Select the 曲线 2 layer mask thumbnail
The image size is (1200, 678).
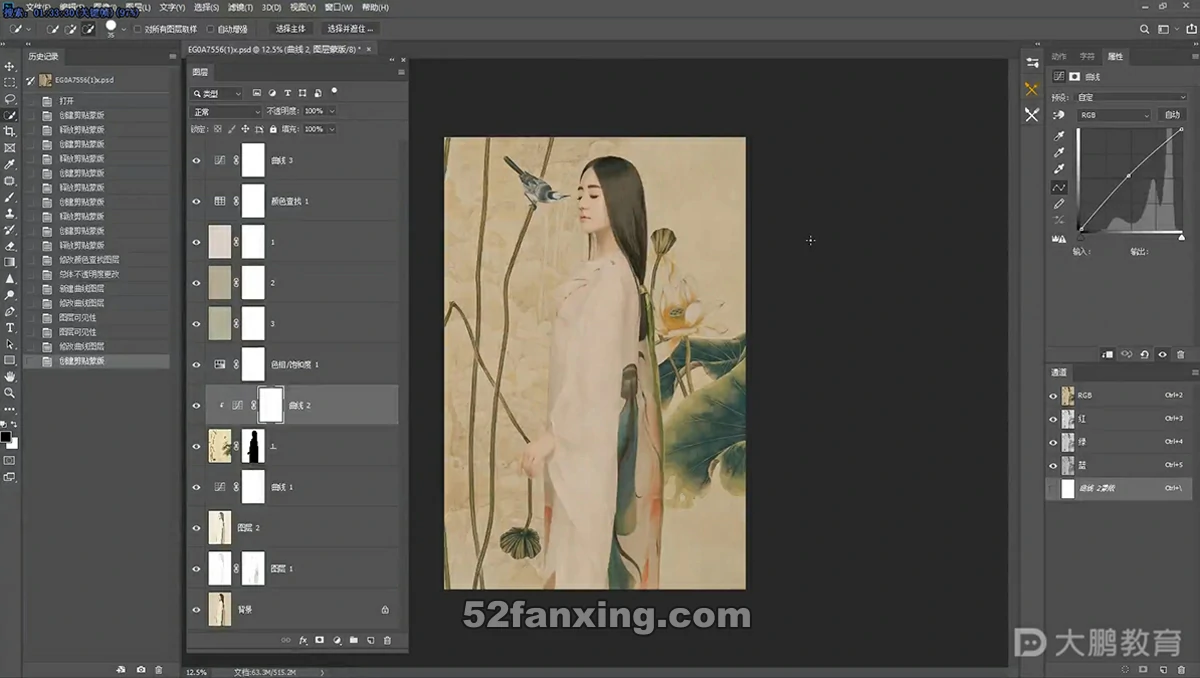[x=271, y=405]
